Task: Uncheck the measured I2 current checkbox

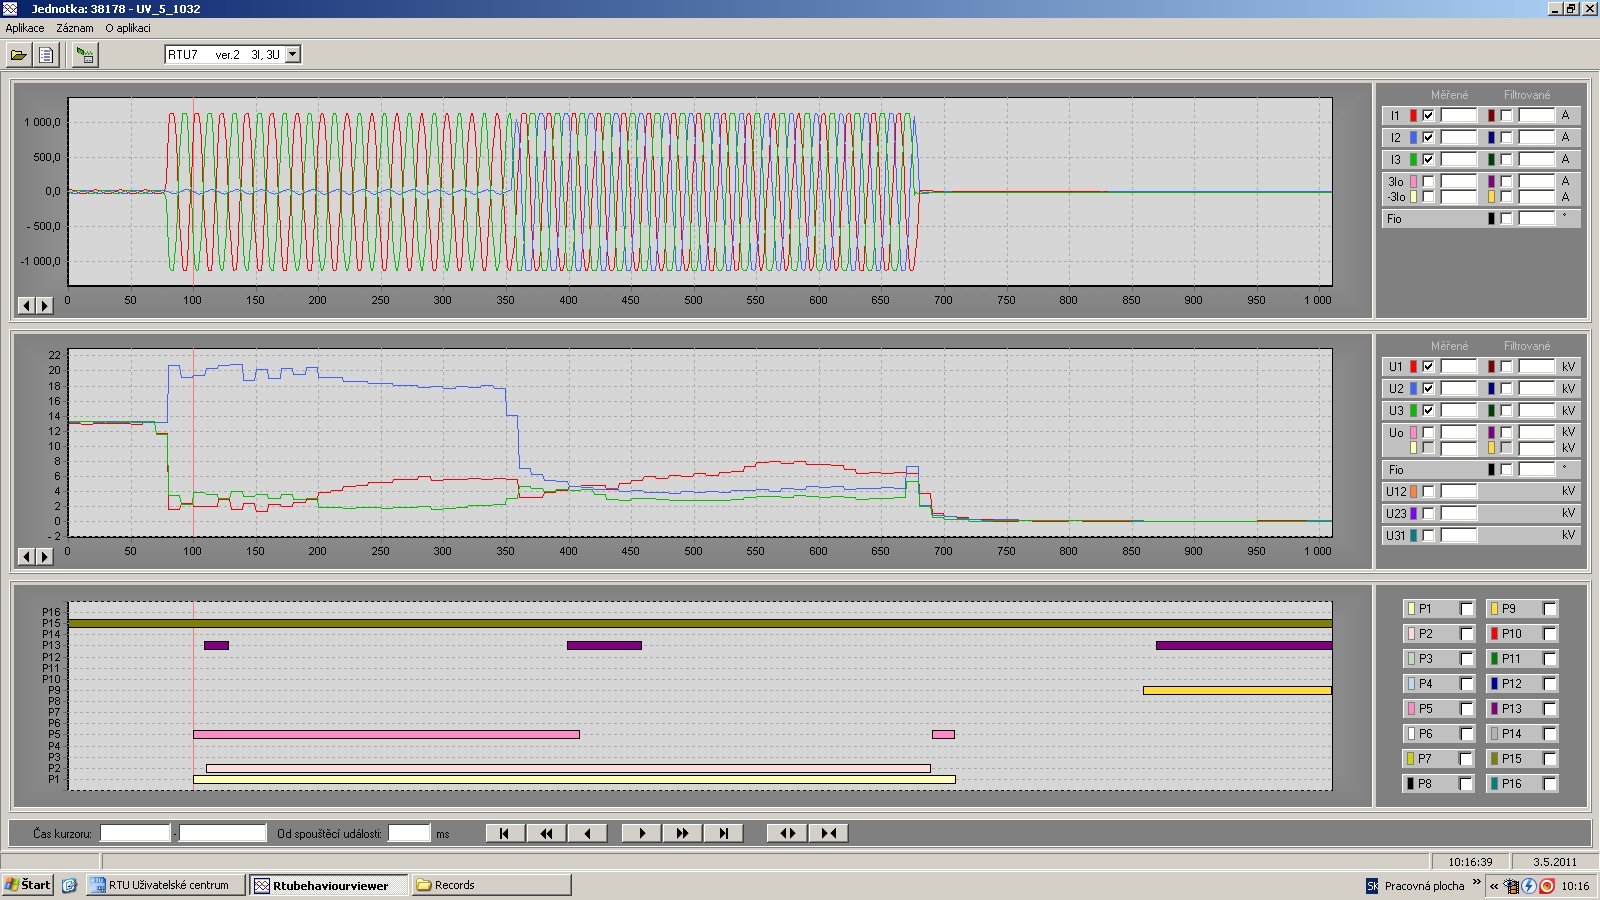Action: coord(1428,138)
